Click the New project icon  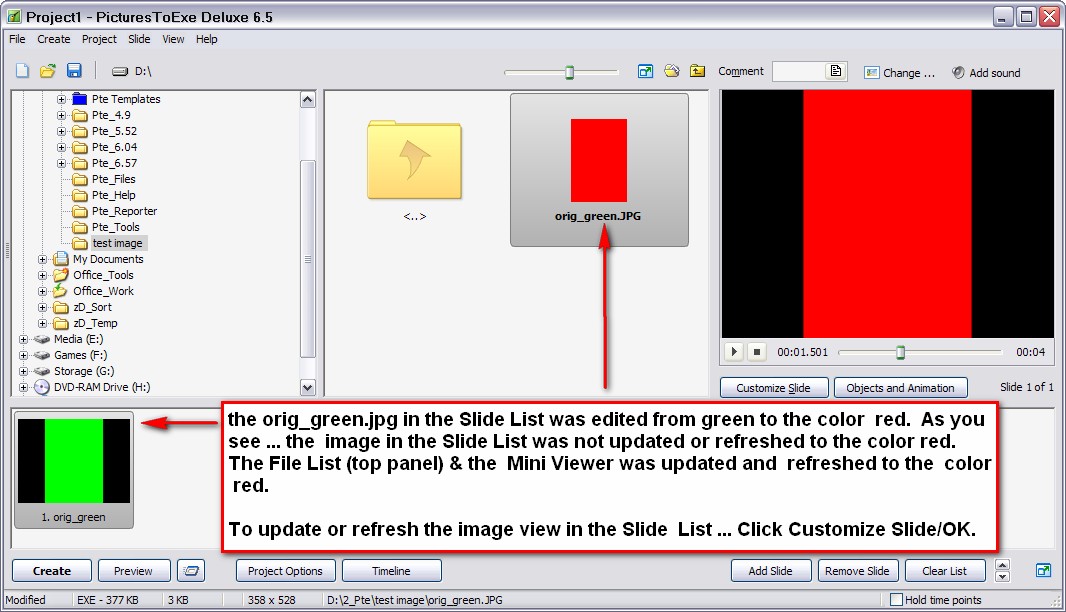(22, 71)
